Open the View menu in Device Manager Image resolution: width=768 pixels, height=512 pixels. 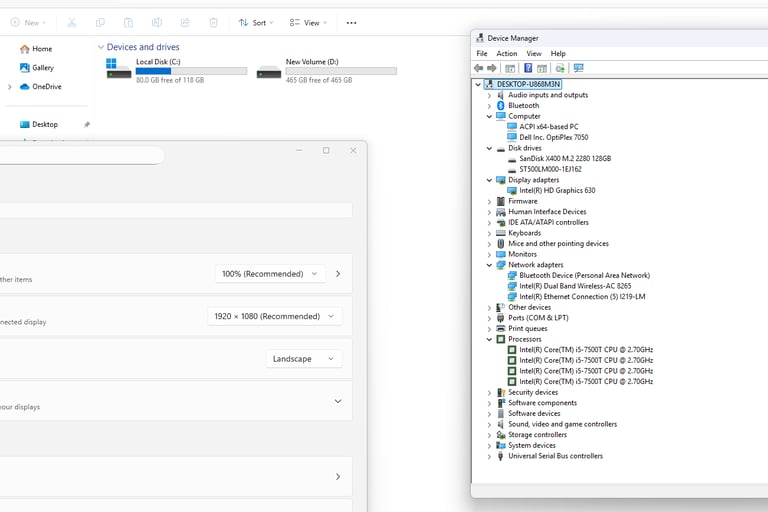[534, 53]
